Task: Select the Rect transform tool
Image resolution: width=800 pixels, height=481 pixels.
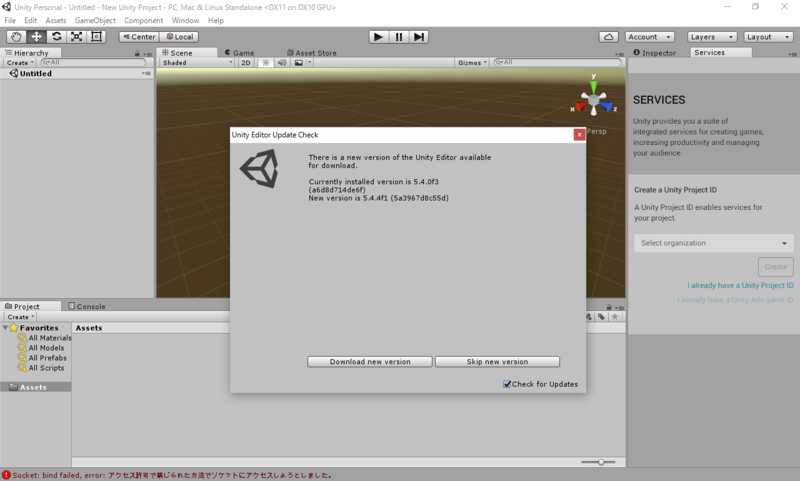Action: tap(96, 37)
